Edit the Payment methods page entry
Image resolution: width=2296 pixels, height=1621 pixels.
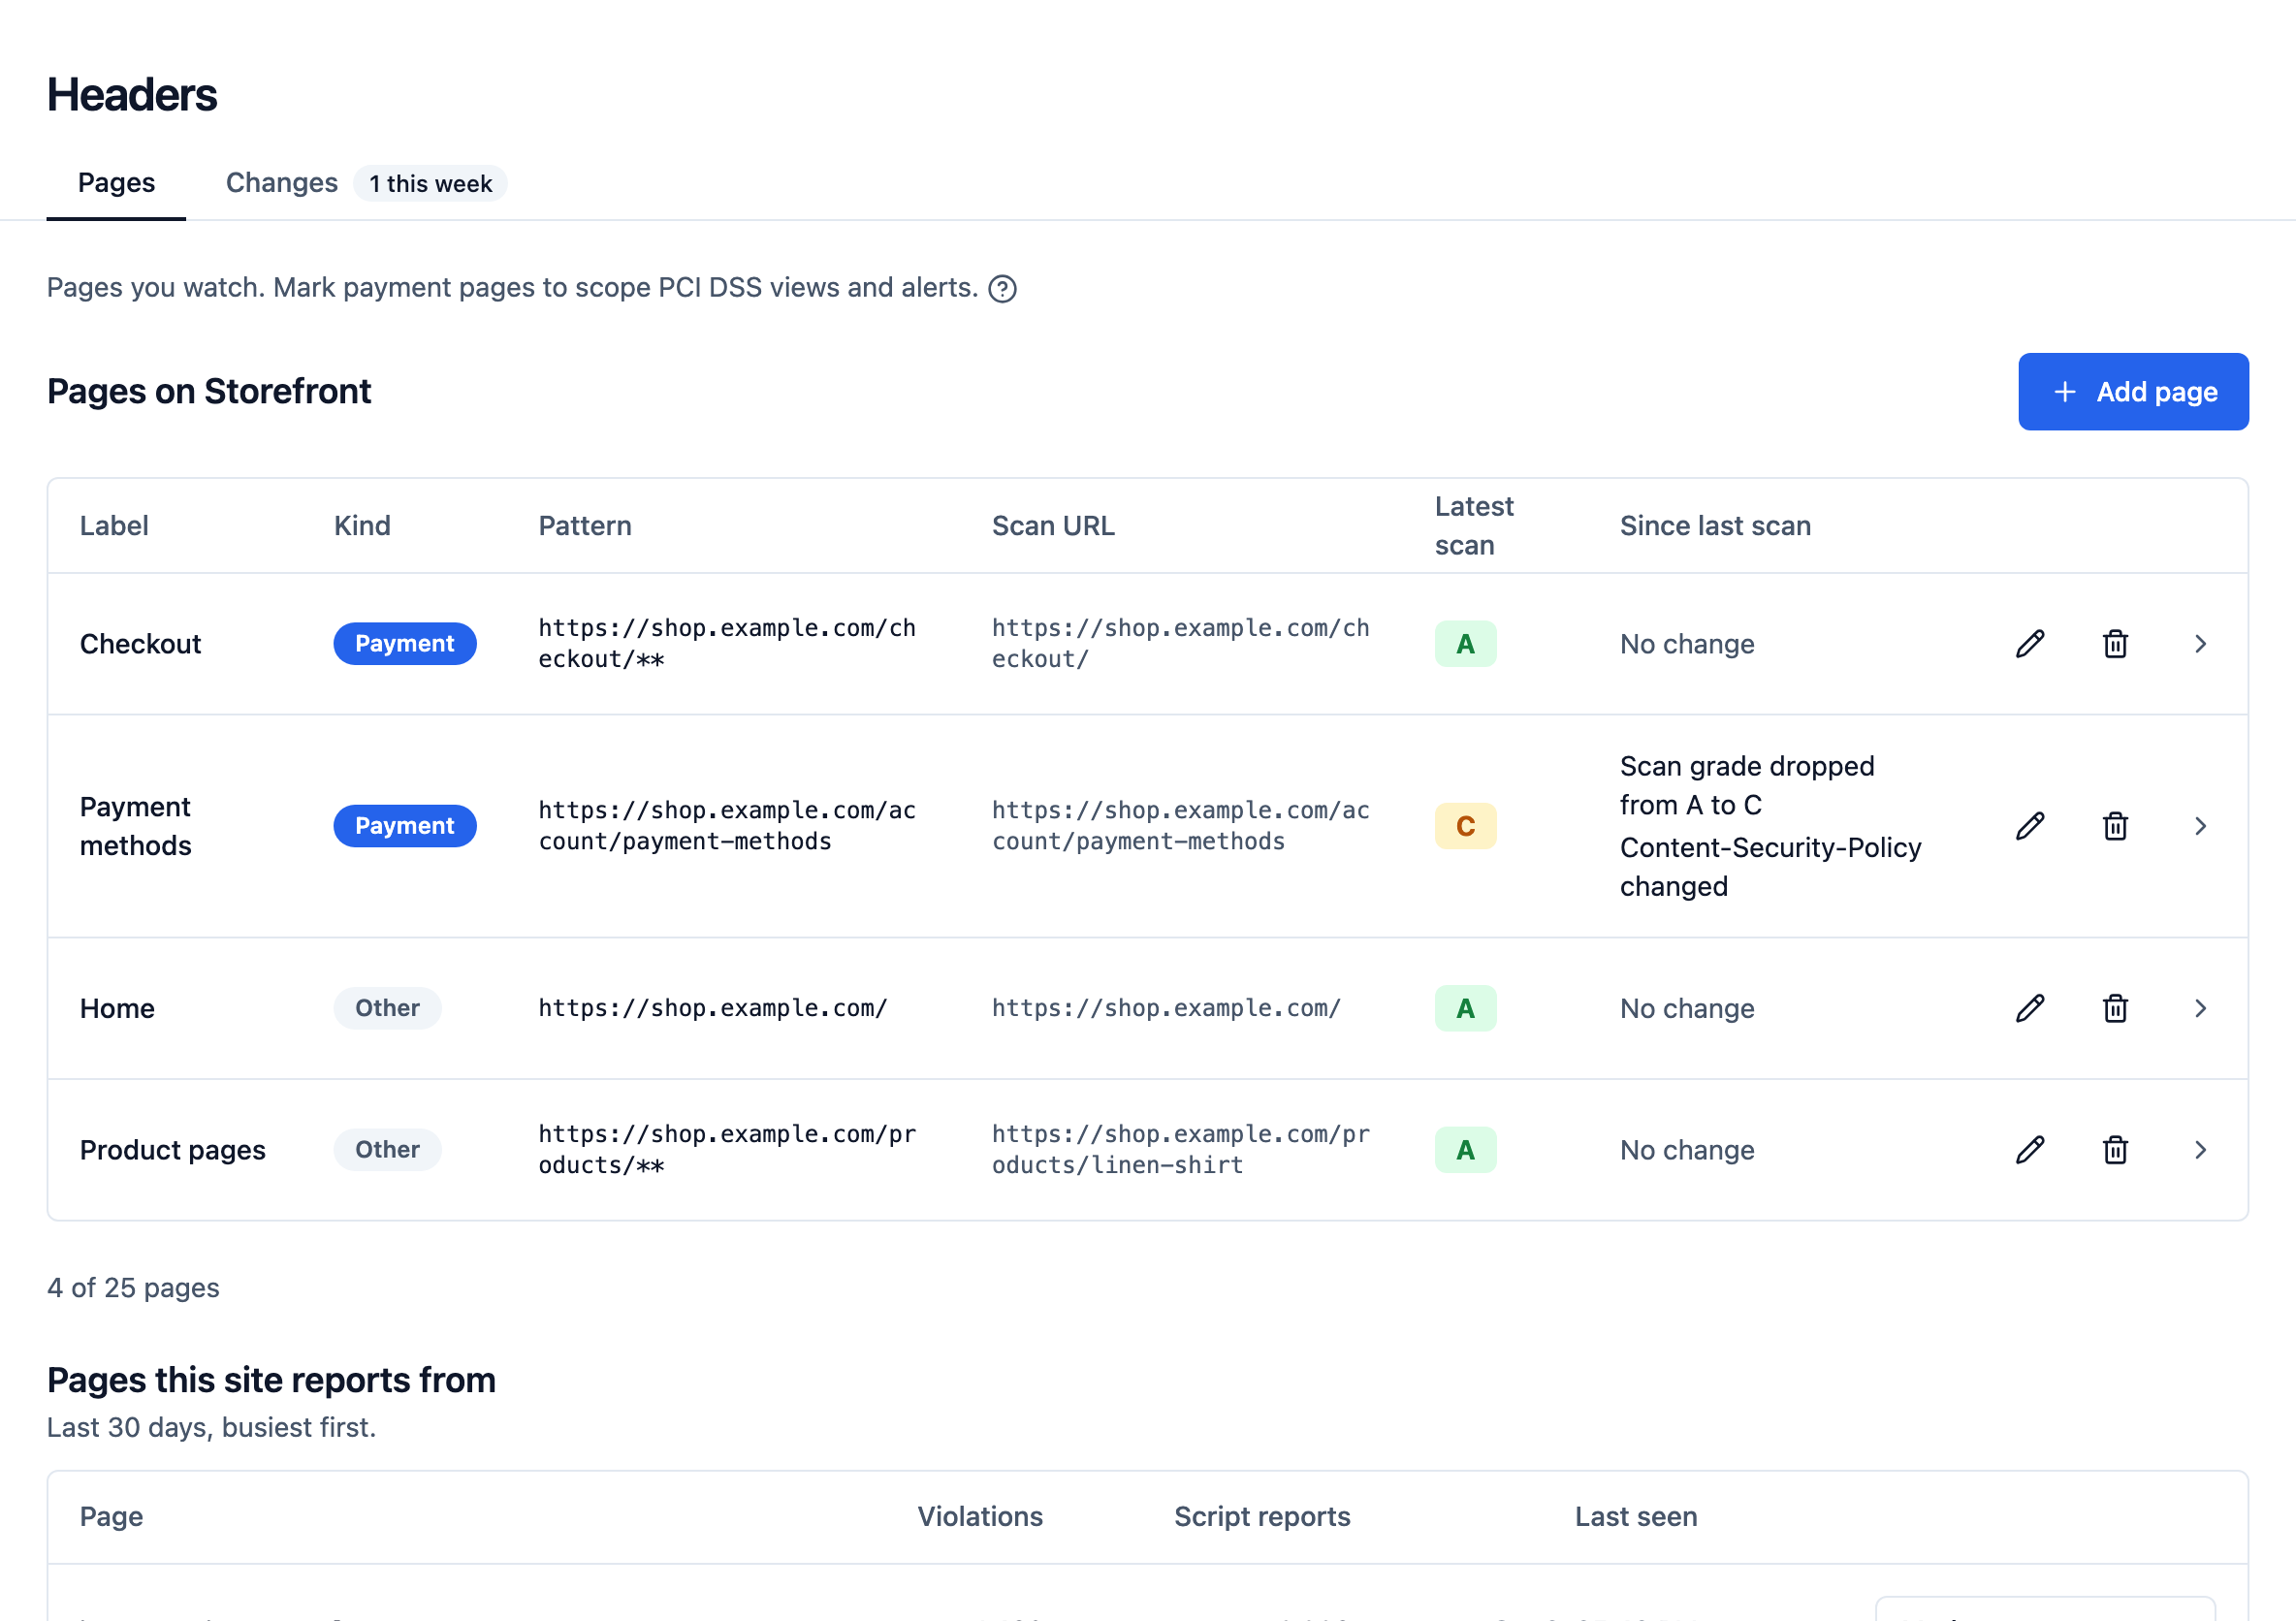tap(2030, 826)
